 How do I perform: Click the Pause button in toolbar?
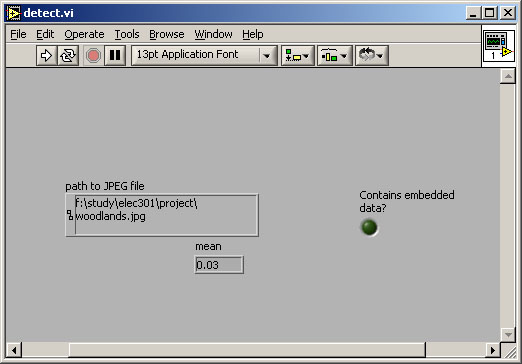pyautogui.click(x=115, y=55)
